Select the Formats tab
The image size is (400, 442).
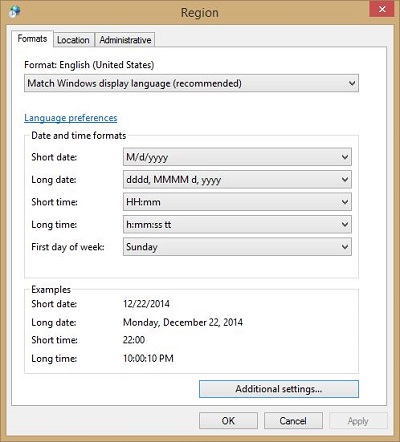[32, 39]
